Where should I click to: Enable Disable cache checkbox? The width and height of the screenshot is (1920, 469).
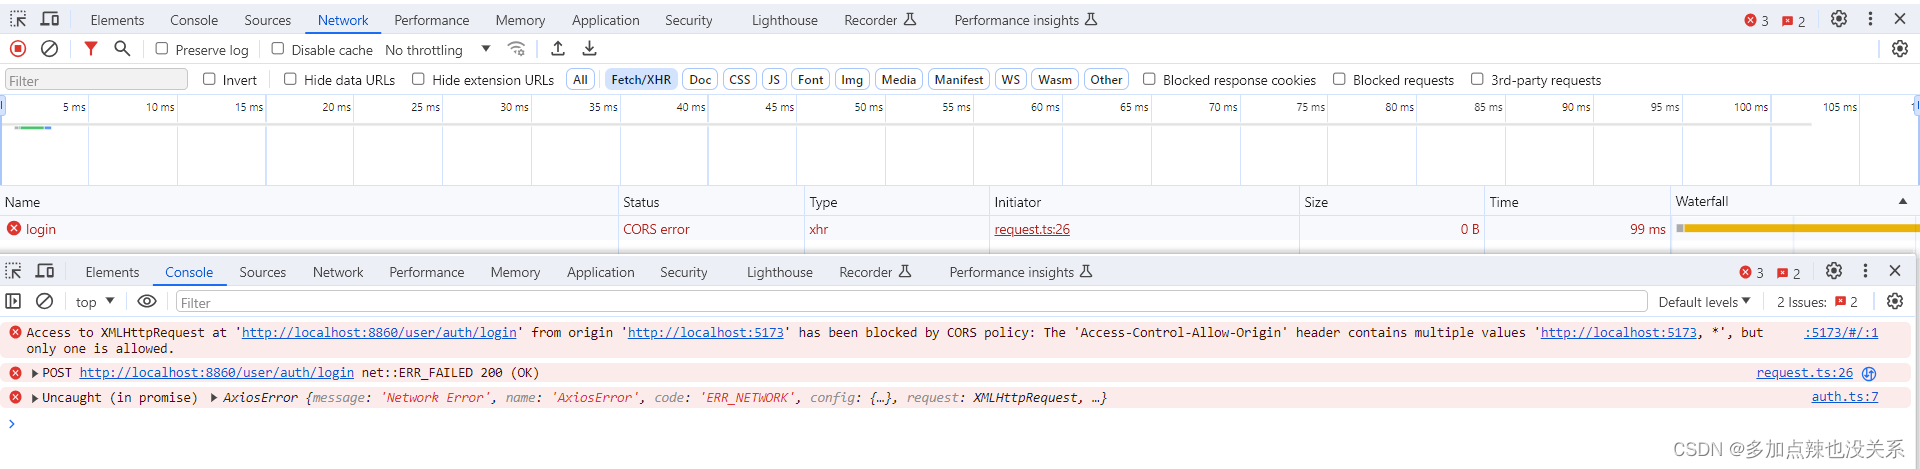(x=278, y=48)
